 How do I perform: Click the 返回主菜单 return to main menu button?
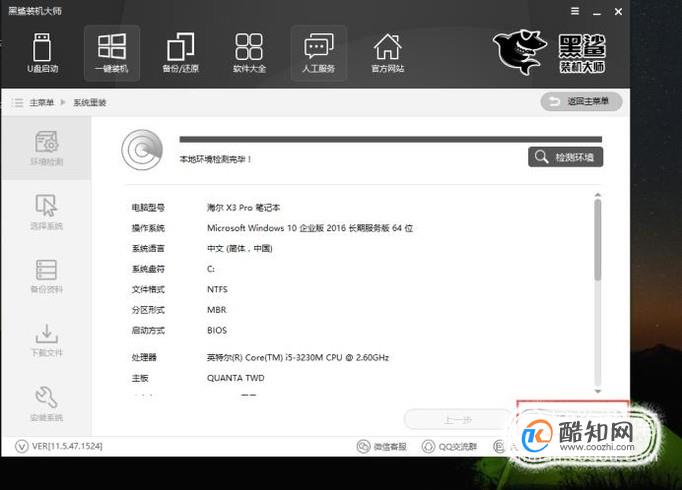581,102
